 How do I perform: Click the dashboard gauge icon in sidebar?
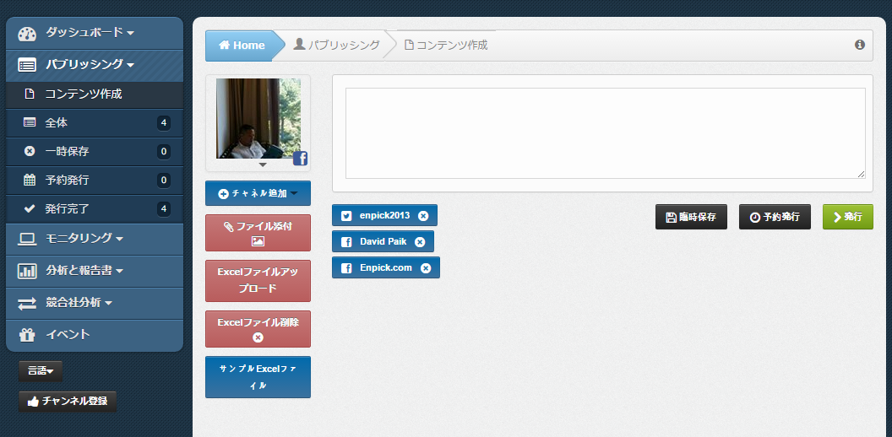coord(27,34)
